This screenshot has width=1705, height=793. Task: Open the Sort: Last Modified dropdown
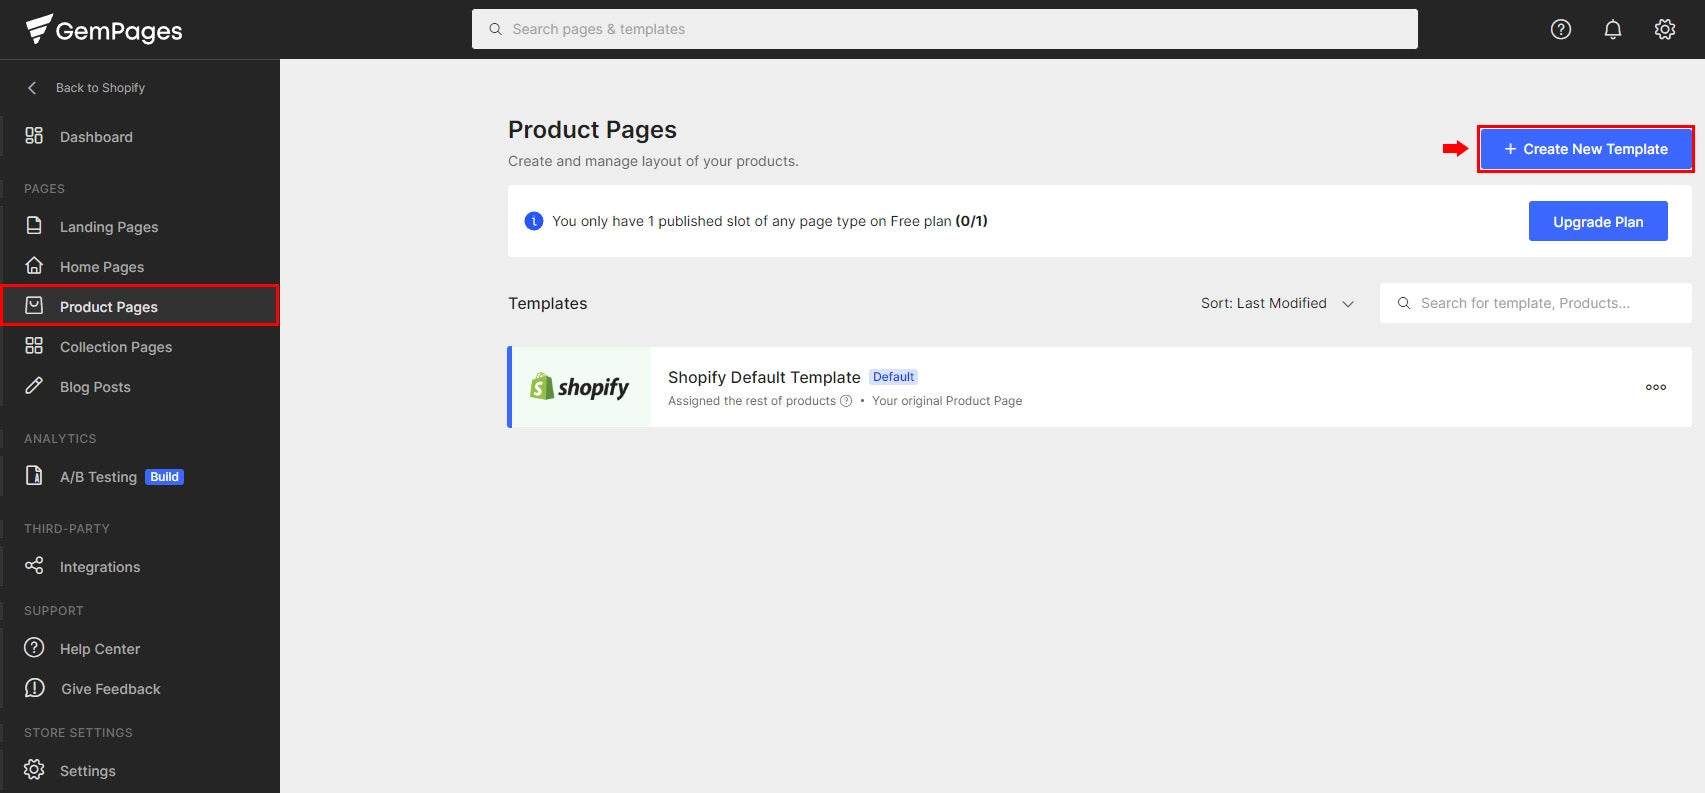click(1277, 303)
